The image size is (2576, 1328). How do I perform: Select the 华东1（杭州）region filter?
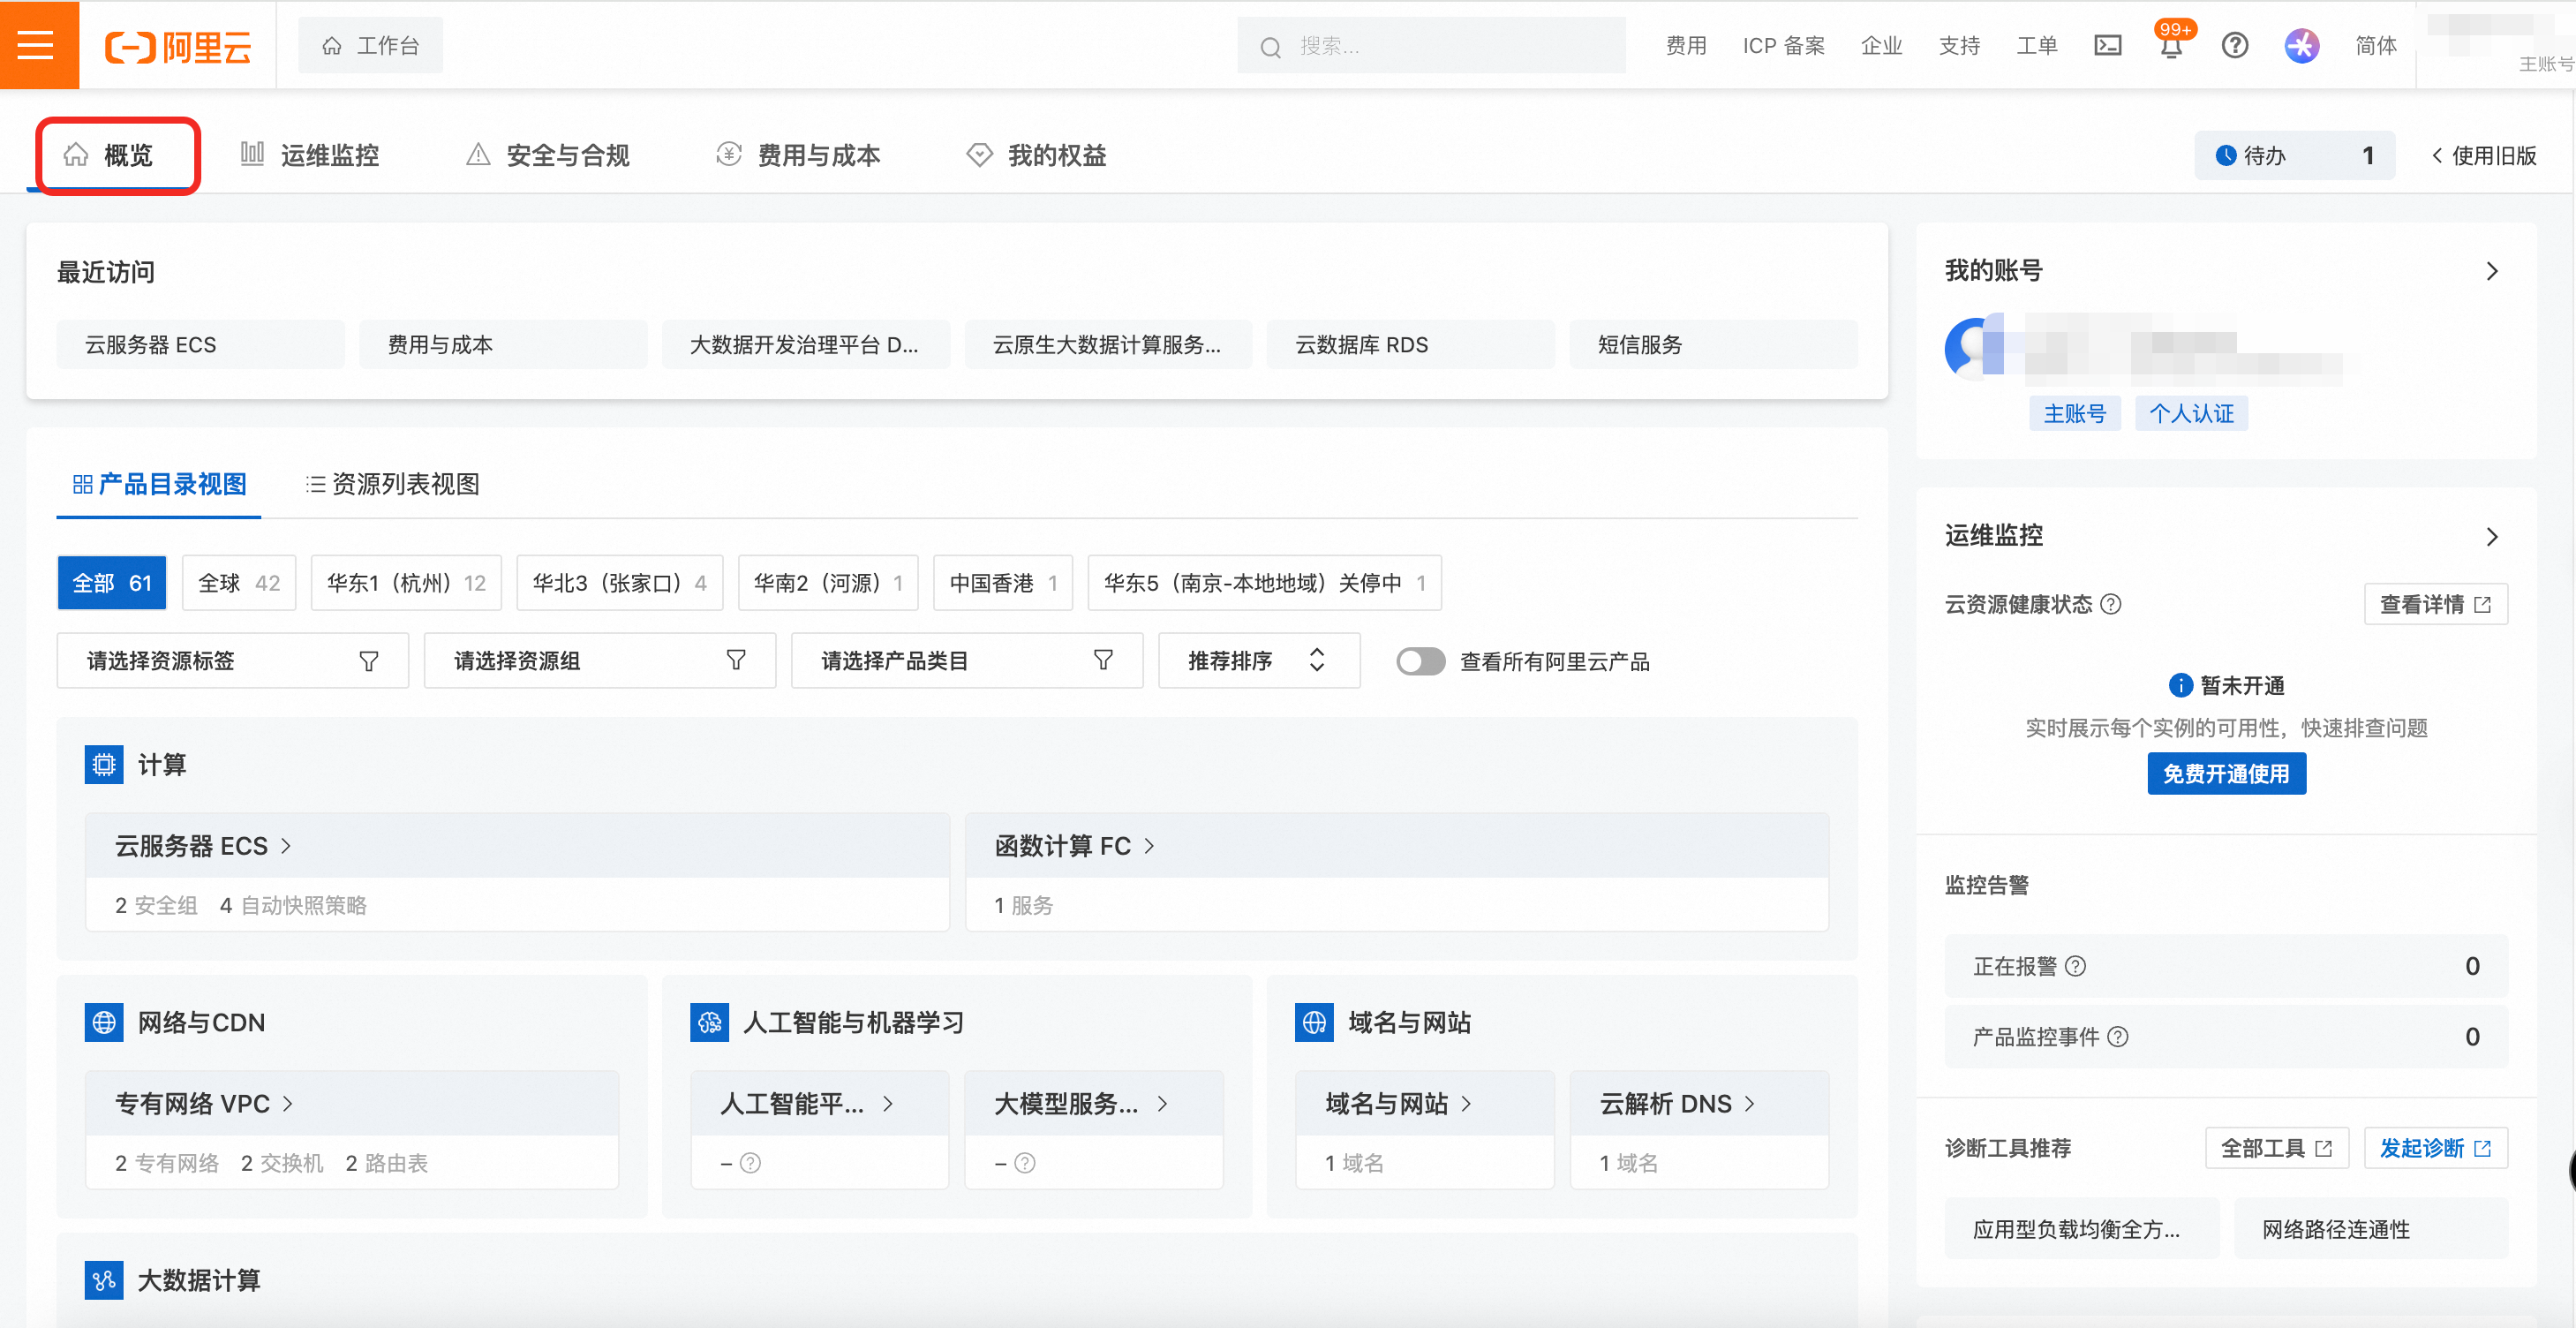click(x=406, y=583)
